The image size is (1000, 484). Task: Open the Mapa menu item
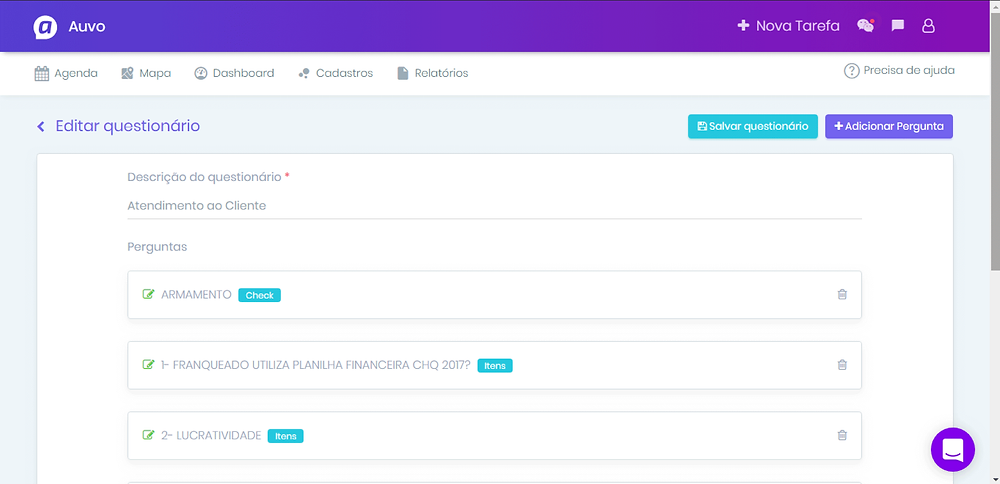pos(146,73)
